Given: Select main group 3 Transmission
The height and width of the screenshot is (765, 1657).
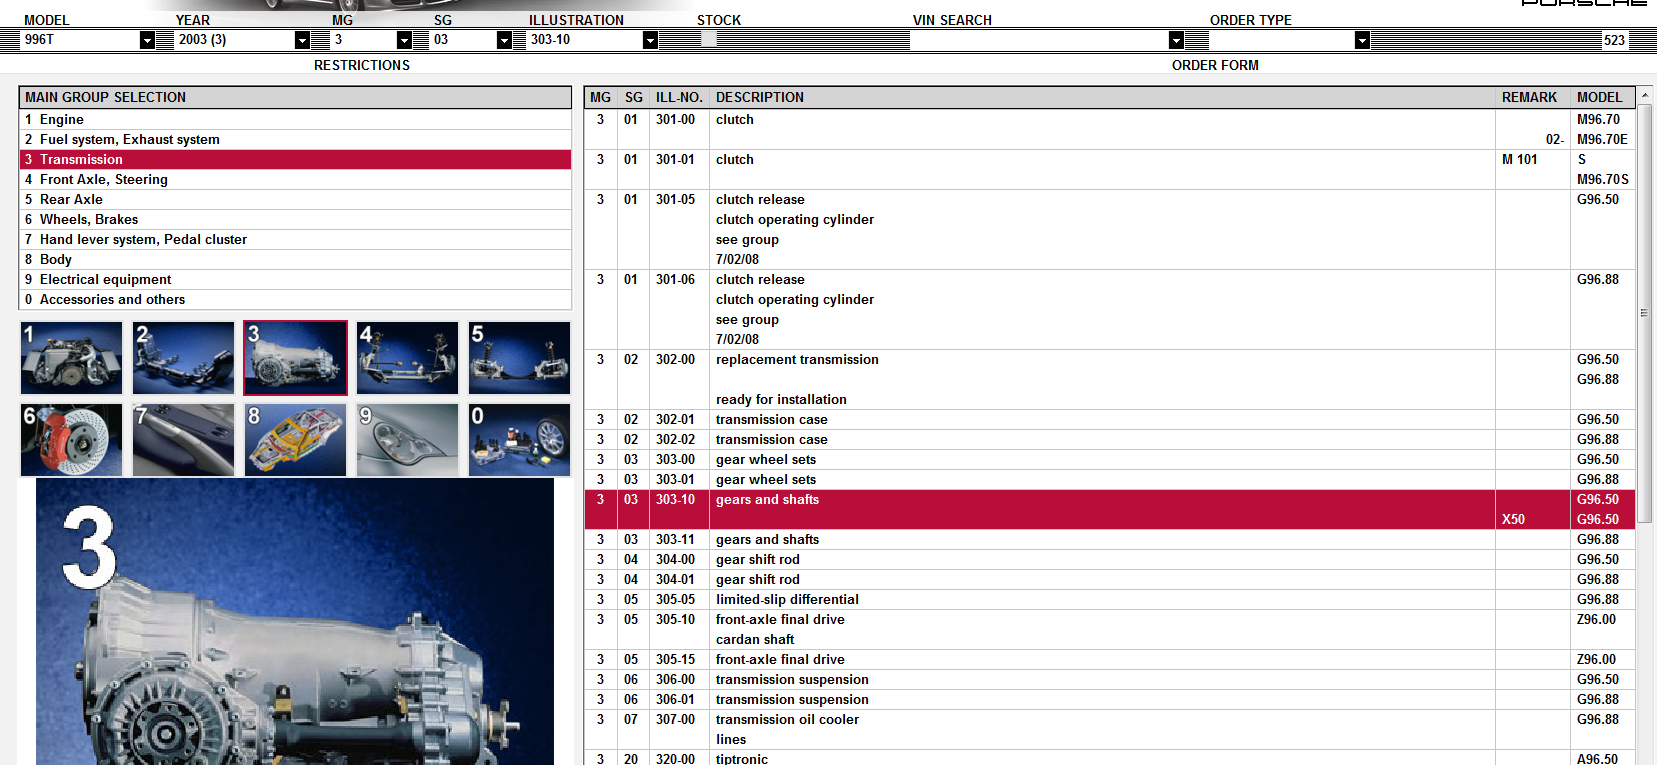Looking at the screenshot, I should pyautogui.click(x=295, y=160).
